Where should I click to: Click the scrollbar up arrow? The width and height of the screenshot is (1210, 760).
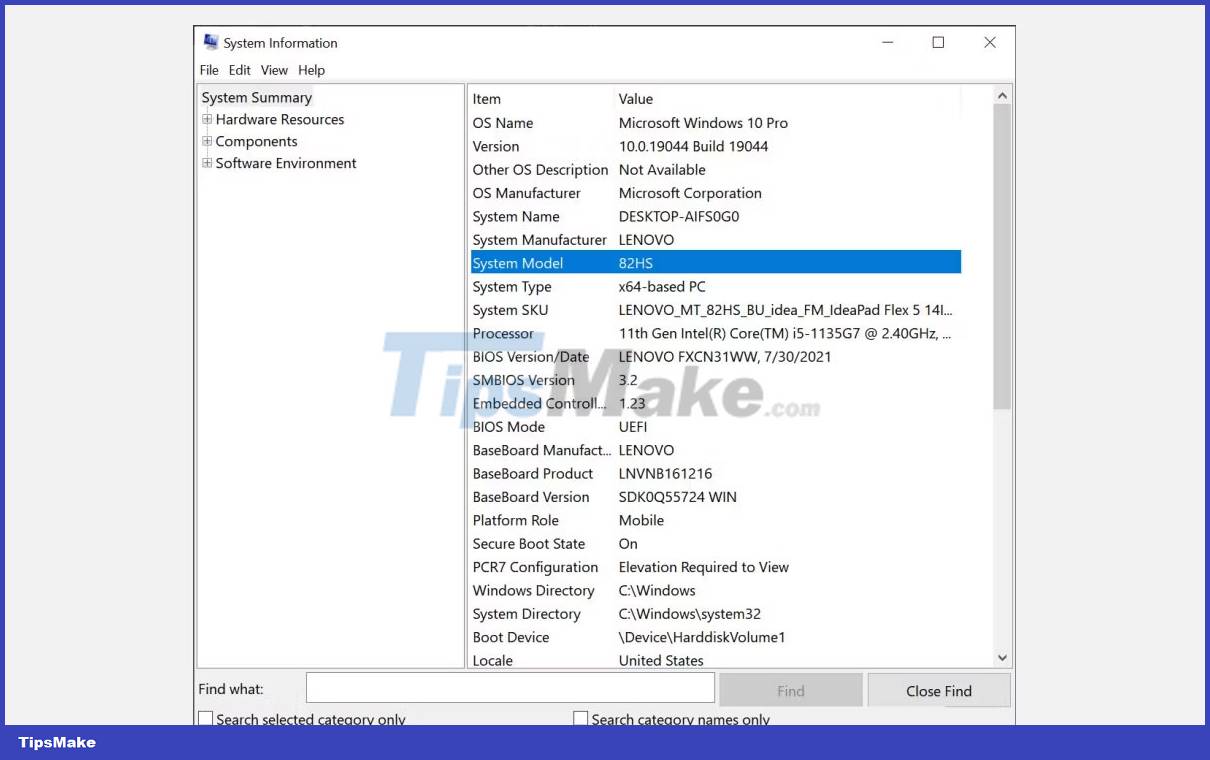[x=1001, y=94]
